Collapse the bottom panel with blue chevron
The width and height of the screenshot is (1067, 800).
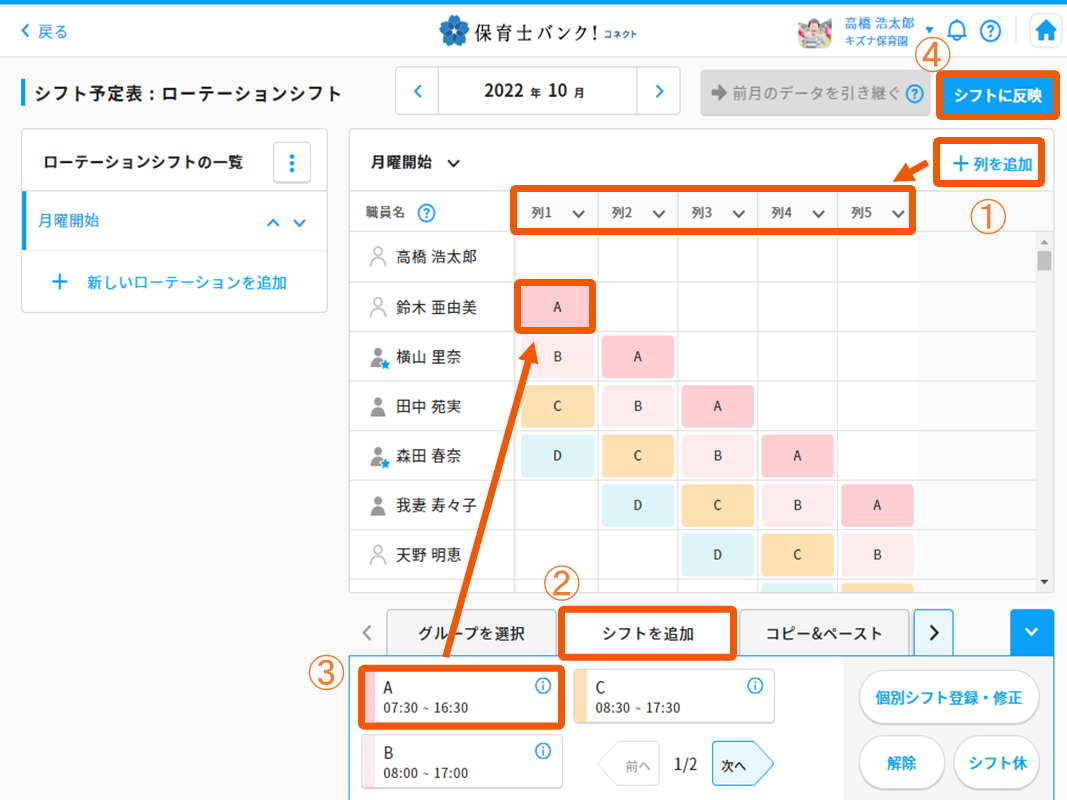[x=1031, y=632]
